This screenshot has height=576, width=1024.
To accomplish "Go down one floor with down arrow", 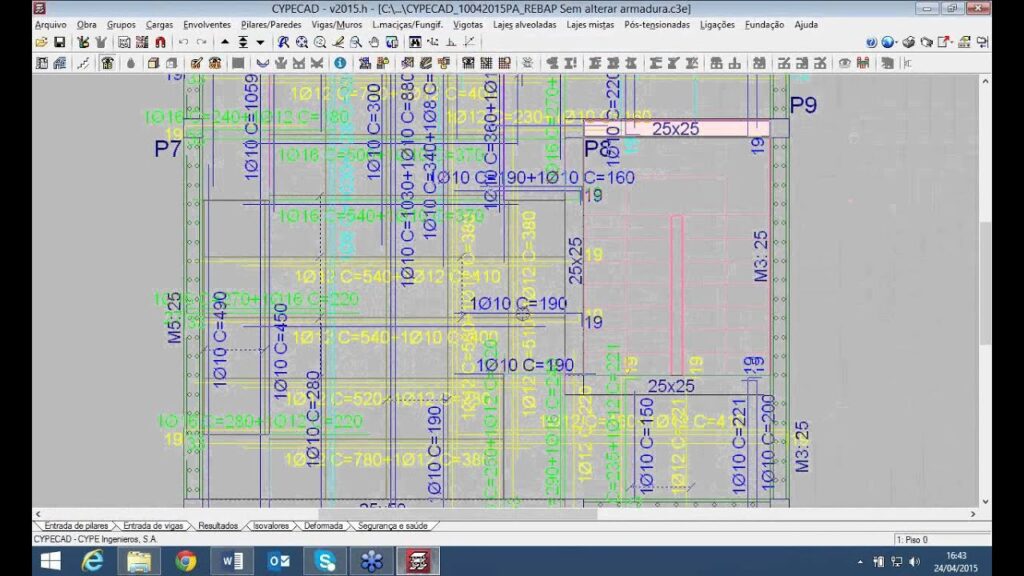I will click(x=260, y=43).
